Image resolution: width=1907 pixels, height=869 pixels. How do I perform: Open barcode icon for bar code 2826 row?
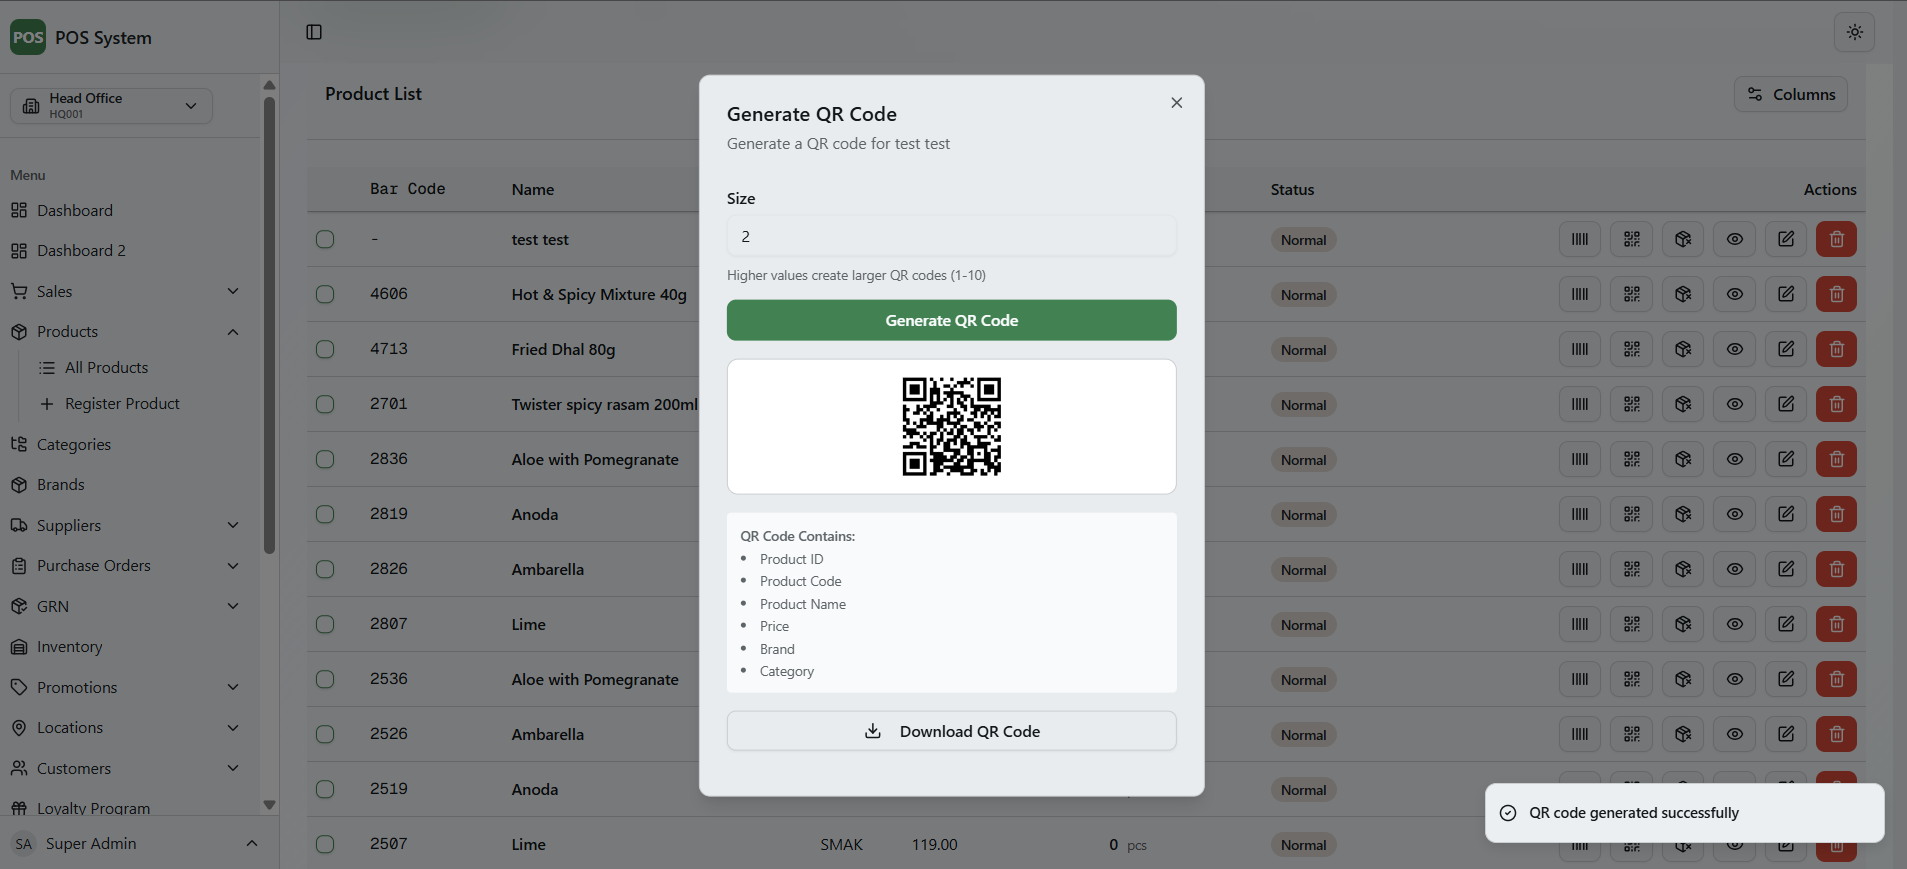1579,569
